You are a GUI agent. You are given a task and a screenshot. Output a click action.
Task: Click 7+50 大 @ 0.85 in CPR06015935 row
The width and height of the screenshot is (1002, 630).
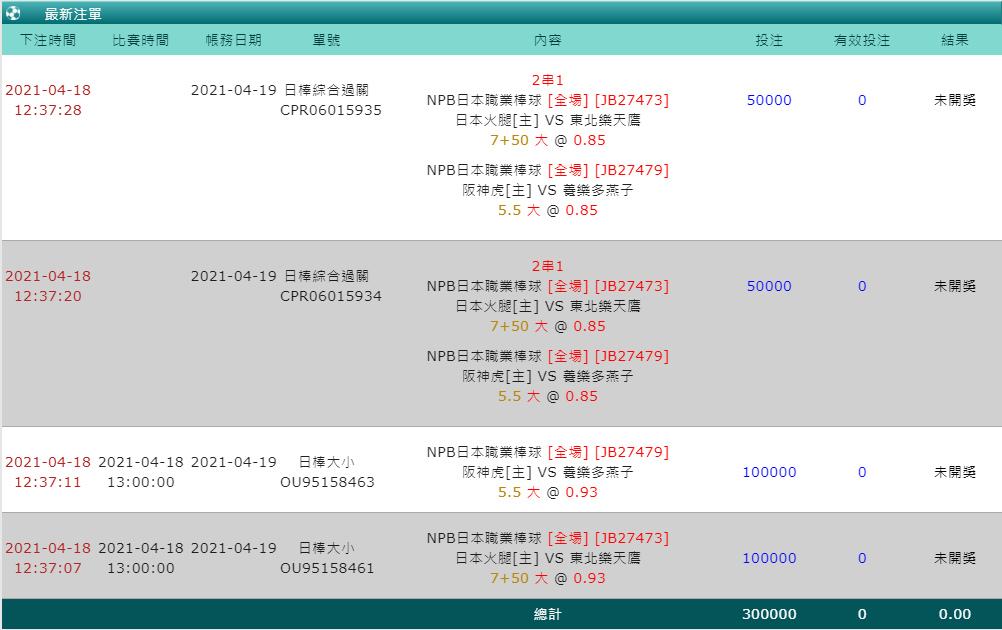click(x=548, y=140)
